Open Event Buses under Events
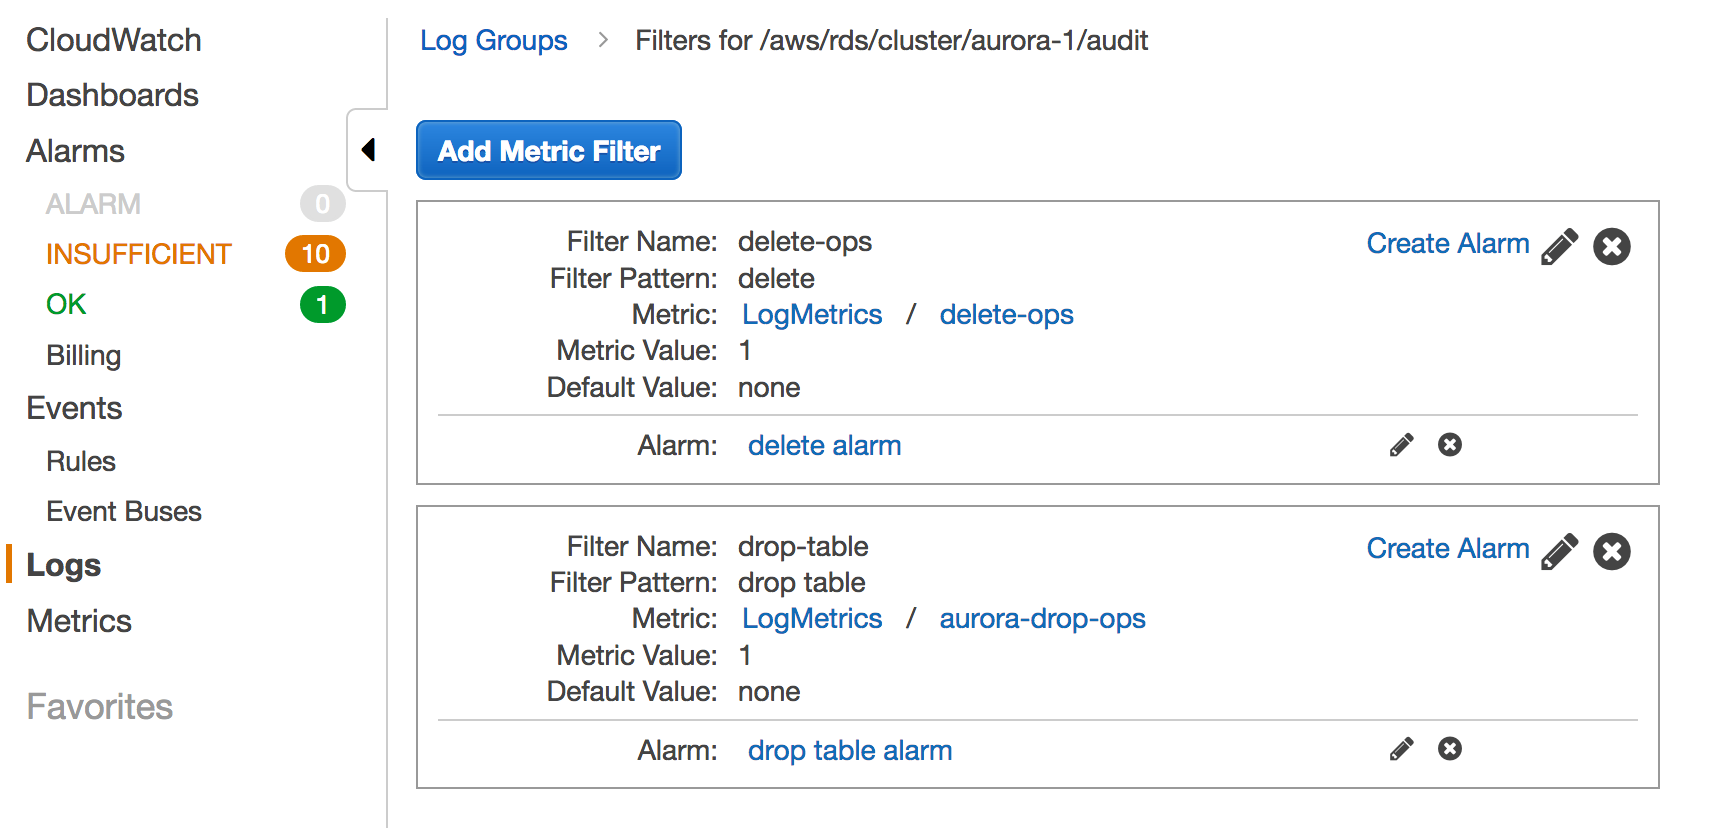This screenshot has width=1732, height=828. 124,511
